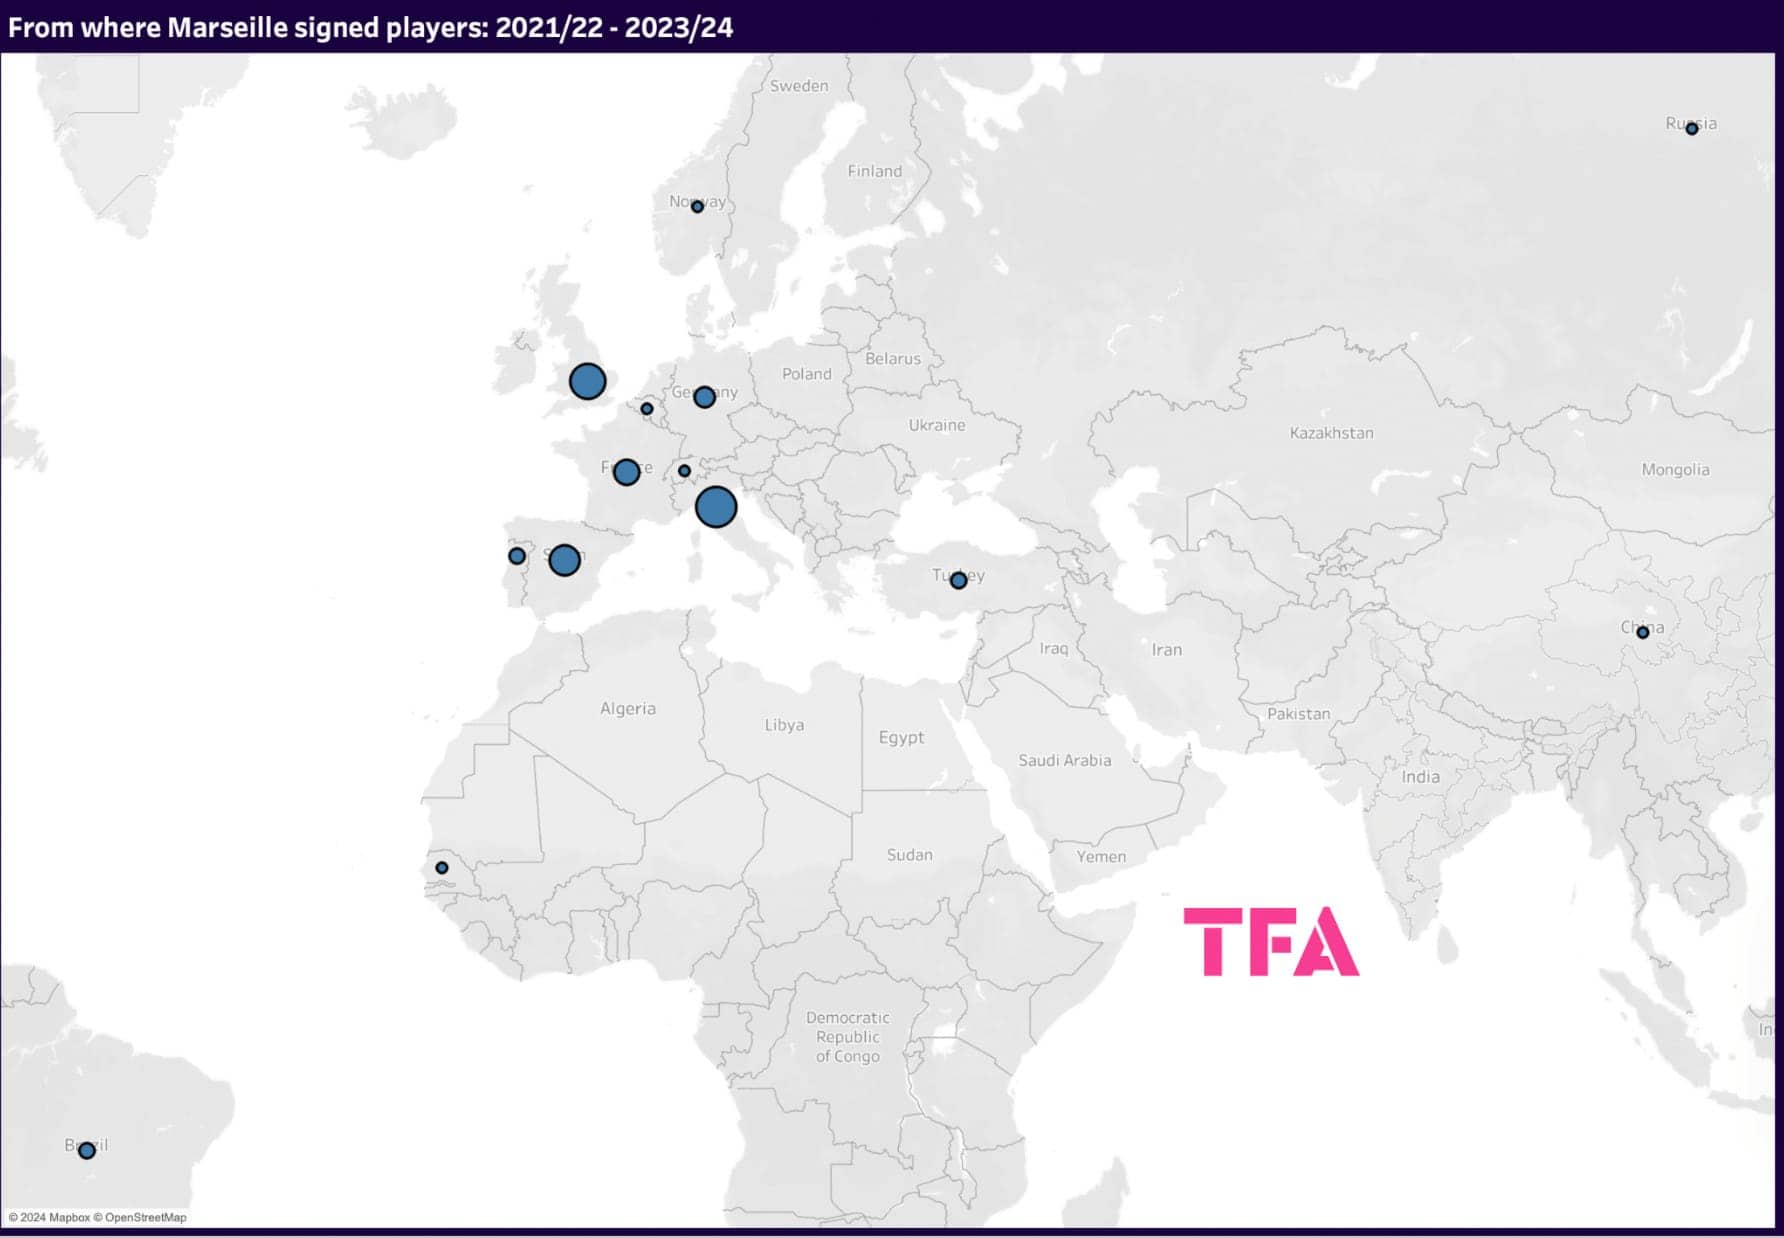Viewport: 1784px width, 1238px height.
Task: Select the Brazil bubble marker
Action: click(x=87, y=1150)
